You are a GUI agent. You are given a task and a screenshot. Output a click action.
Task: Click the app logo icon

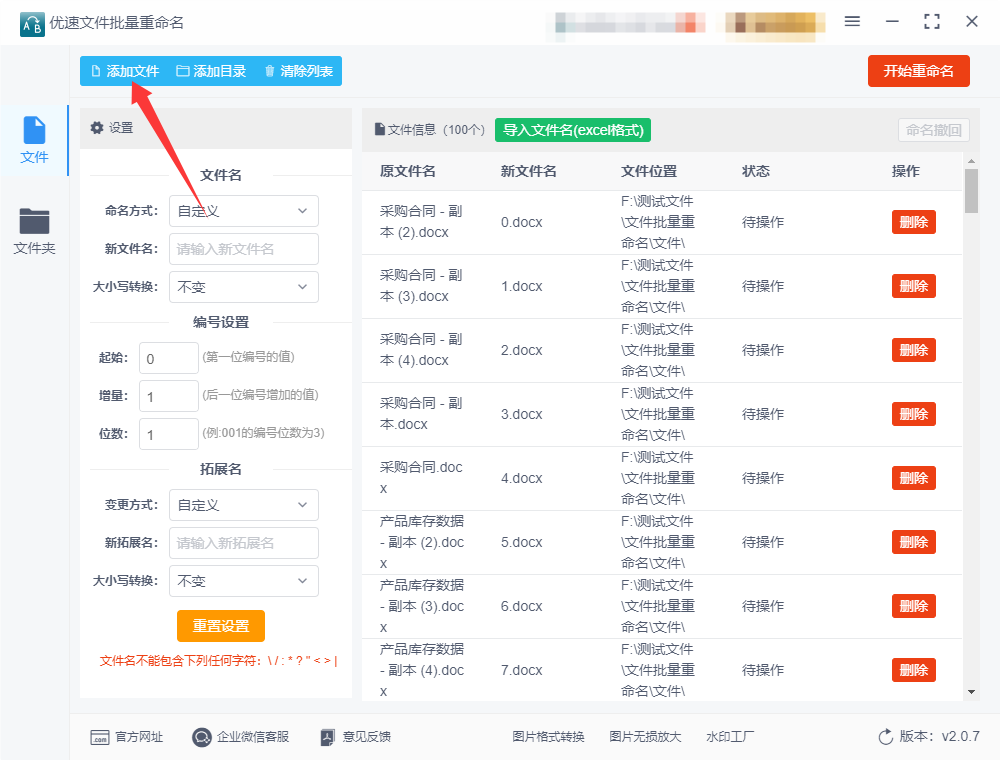(33, 24)
